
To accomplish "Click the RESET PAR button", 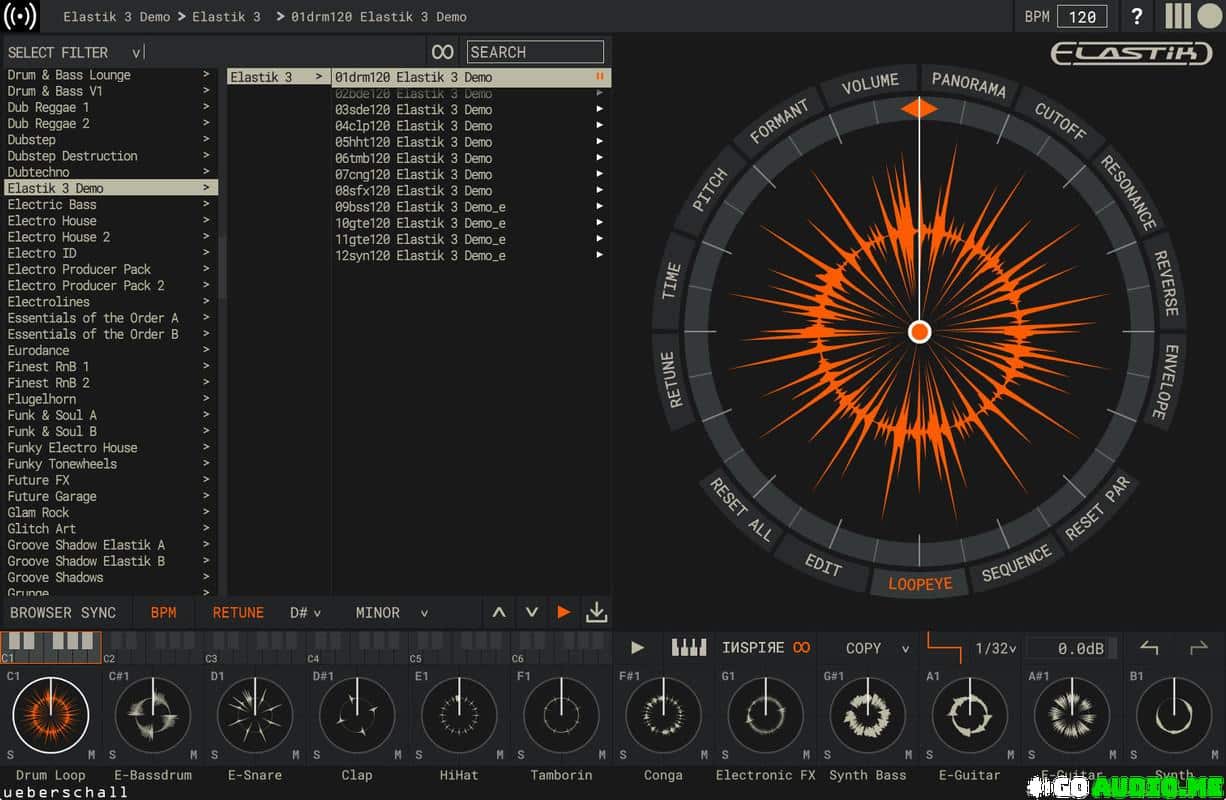I will point(1097,508).
